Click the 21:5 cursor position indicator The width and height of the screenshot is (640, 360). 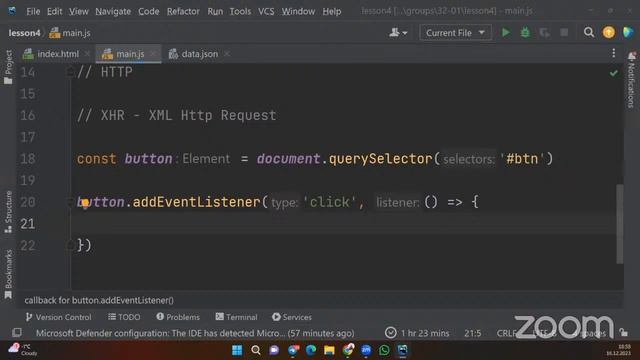(x=473, y=333)
